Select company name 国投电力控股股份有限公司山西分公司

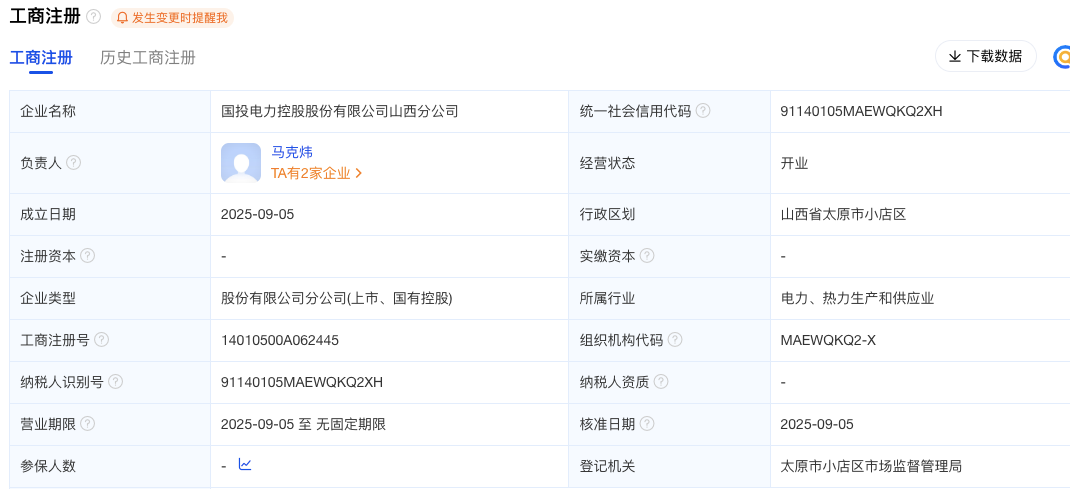click(339, 111)
